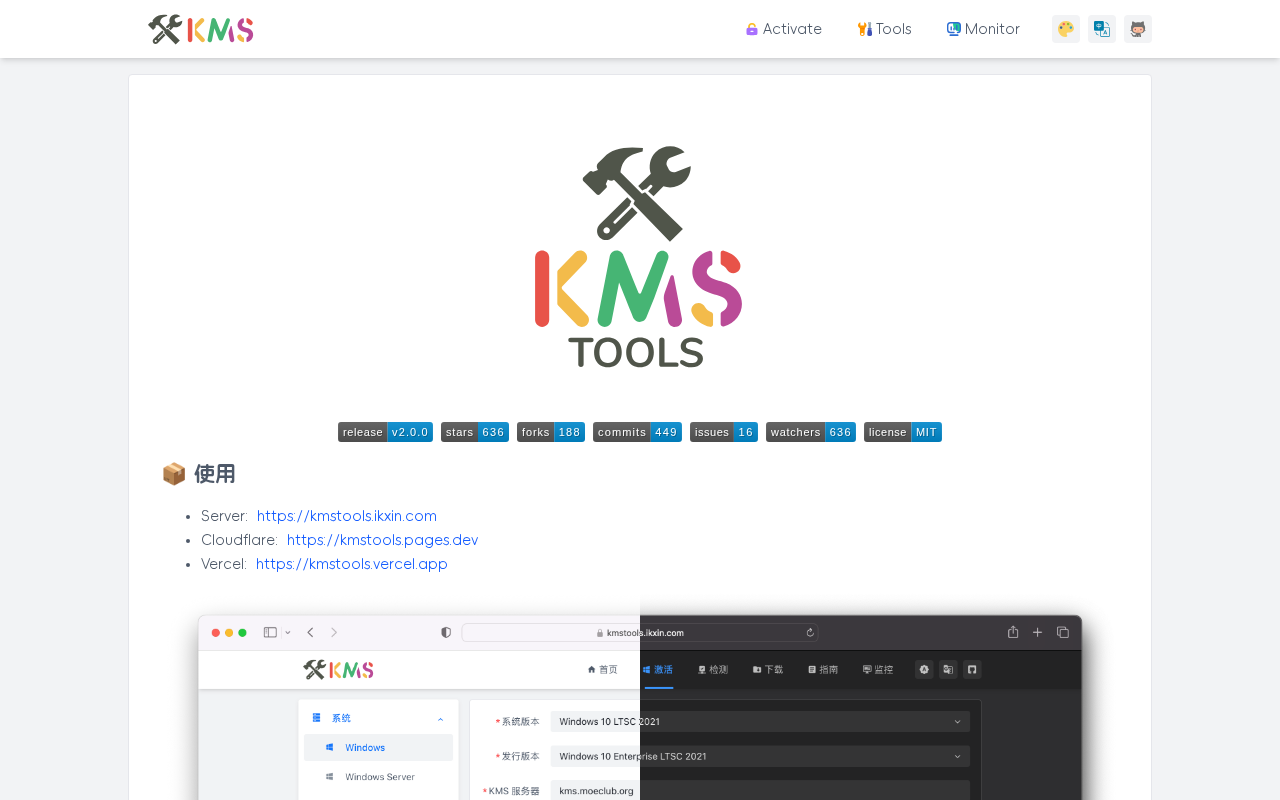Click the large KMS Tools logo

click(x=638, y=257)
